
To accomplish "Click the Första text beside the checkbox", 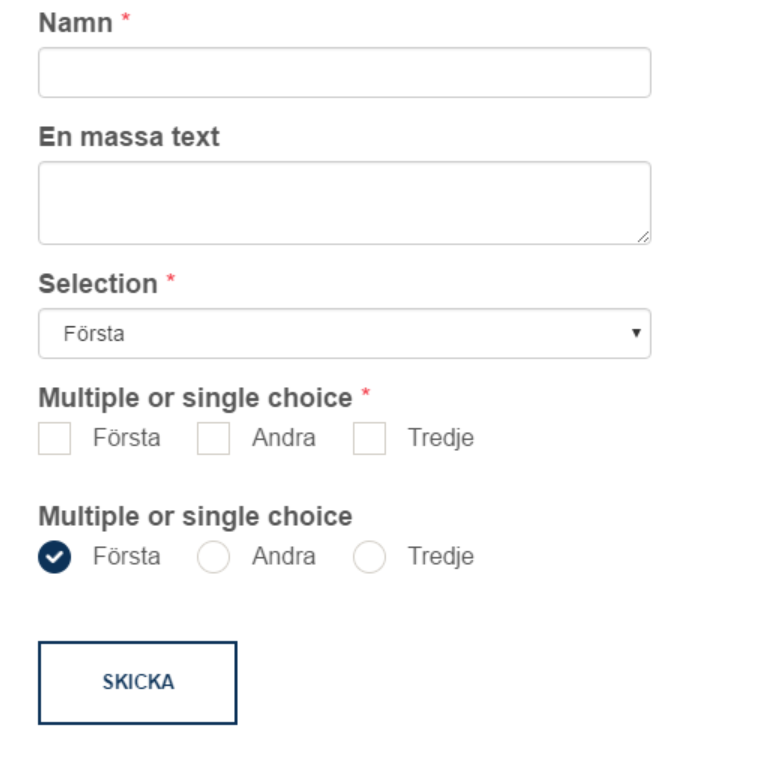I will coord(126,438).
